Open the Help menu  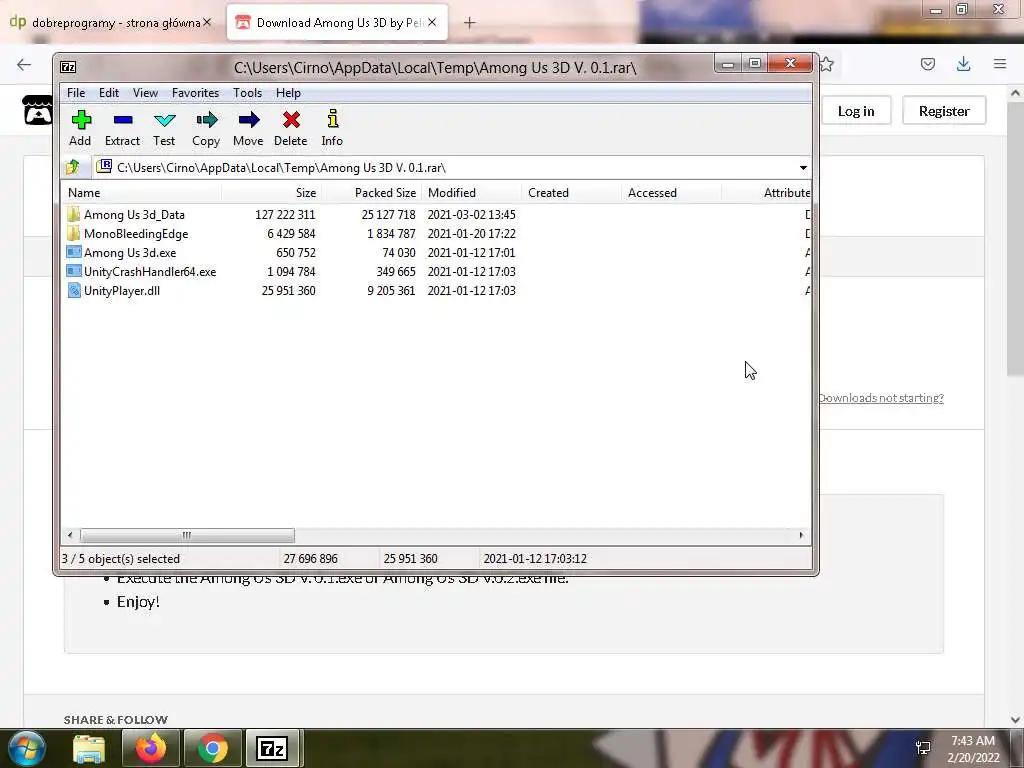tap(288, 93)
